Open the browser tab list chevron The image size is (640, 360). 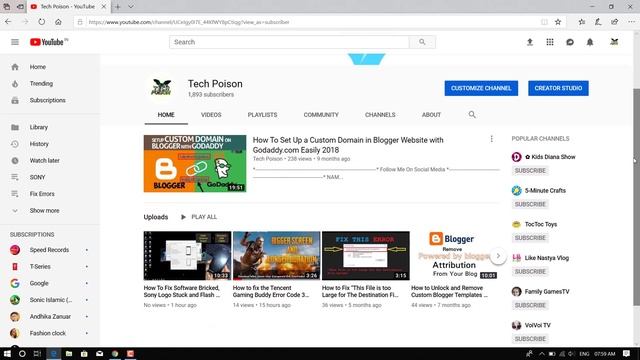(x=131, y=7)
